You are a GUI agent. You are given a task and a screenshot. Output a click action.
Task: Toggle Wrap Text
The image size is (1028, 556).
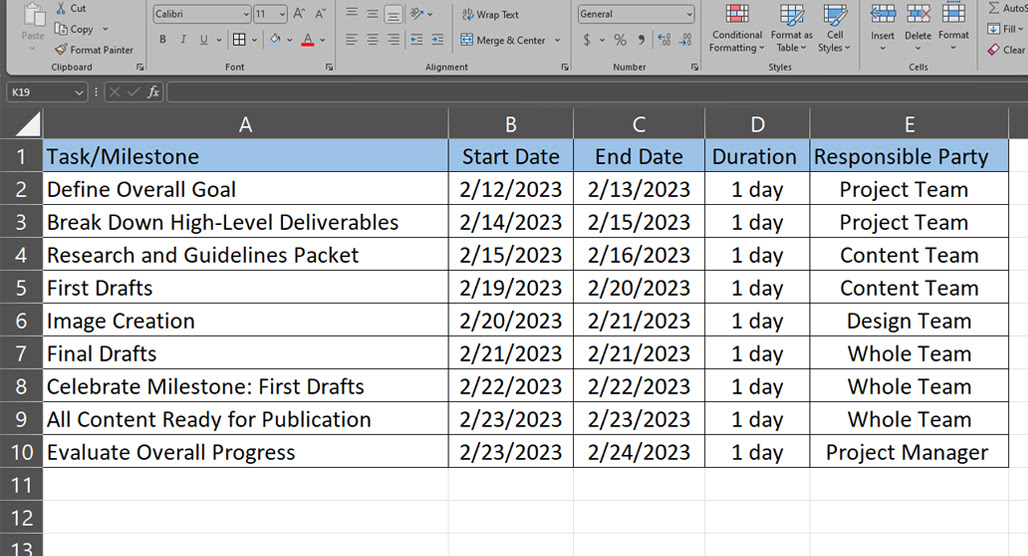pos(490,14)
